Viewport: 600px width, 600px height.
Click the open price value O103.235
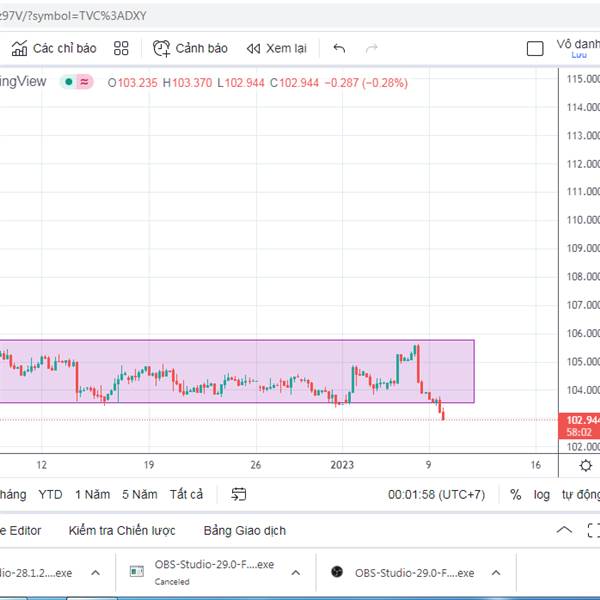pos(132,83)
